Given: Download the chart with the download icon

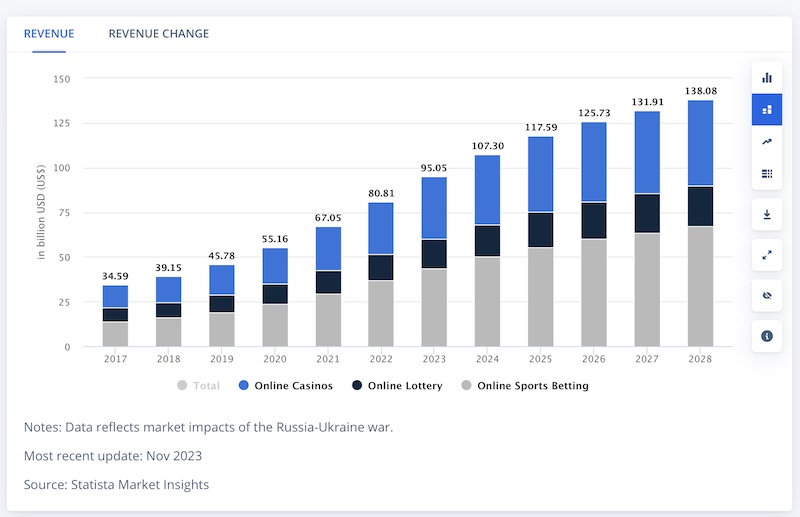Looking at the screenshot, I should coord(767,214).
